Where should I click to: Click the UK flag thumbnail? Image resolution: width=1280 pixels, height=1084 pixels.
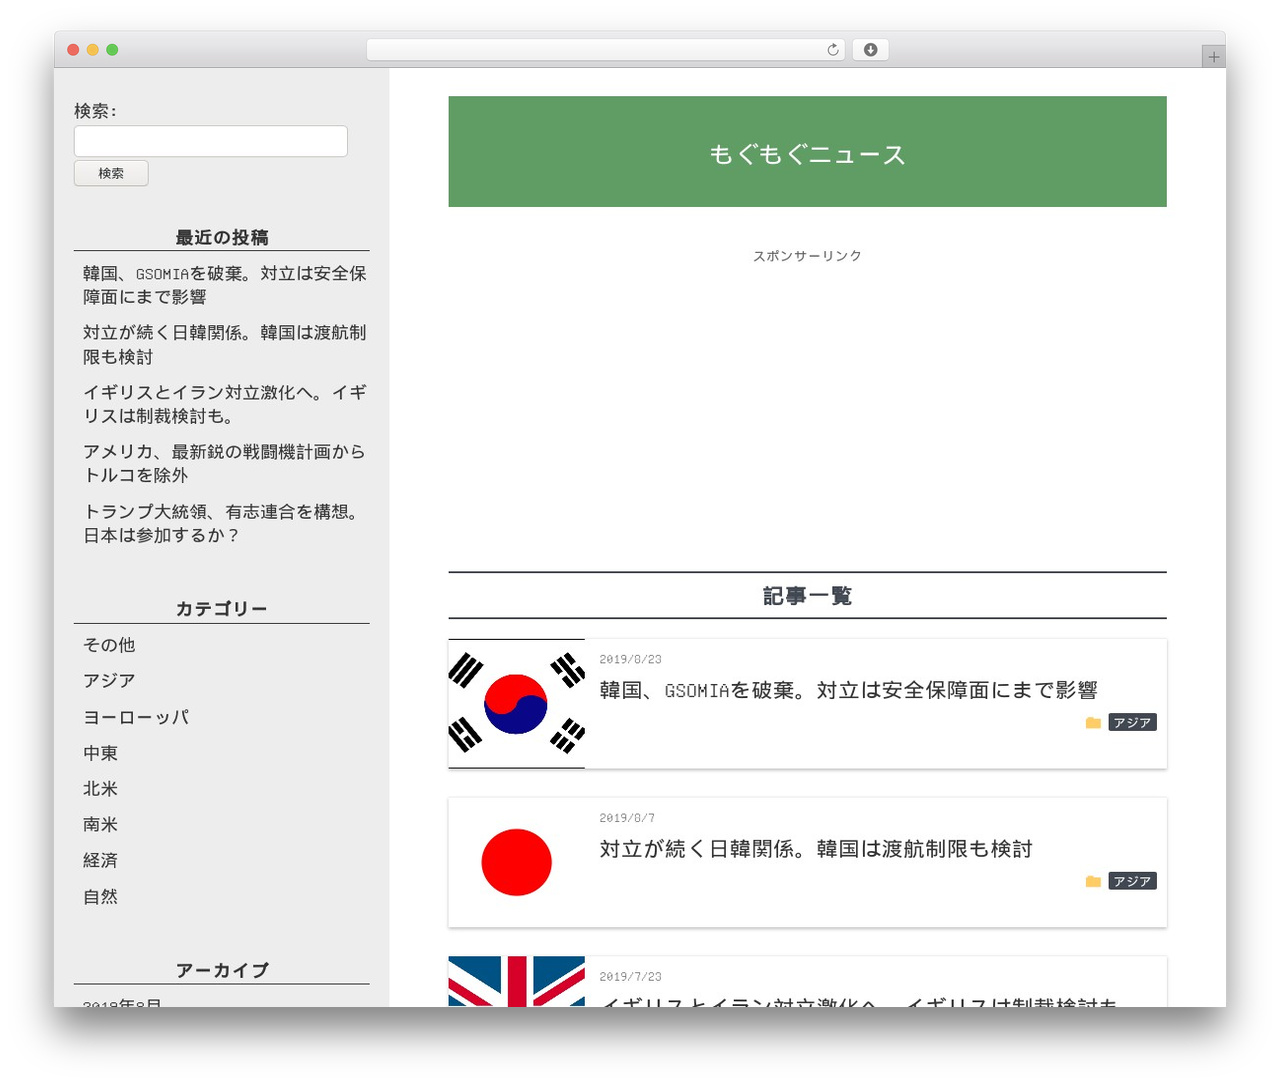pyautogui.click(x=516, y=982)
